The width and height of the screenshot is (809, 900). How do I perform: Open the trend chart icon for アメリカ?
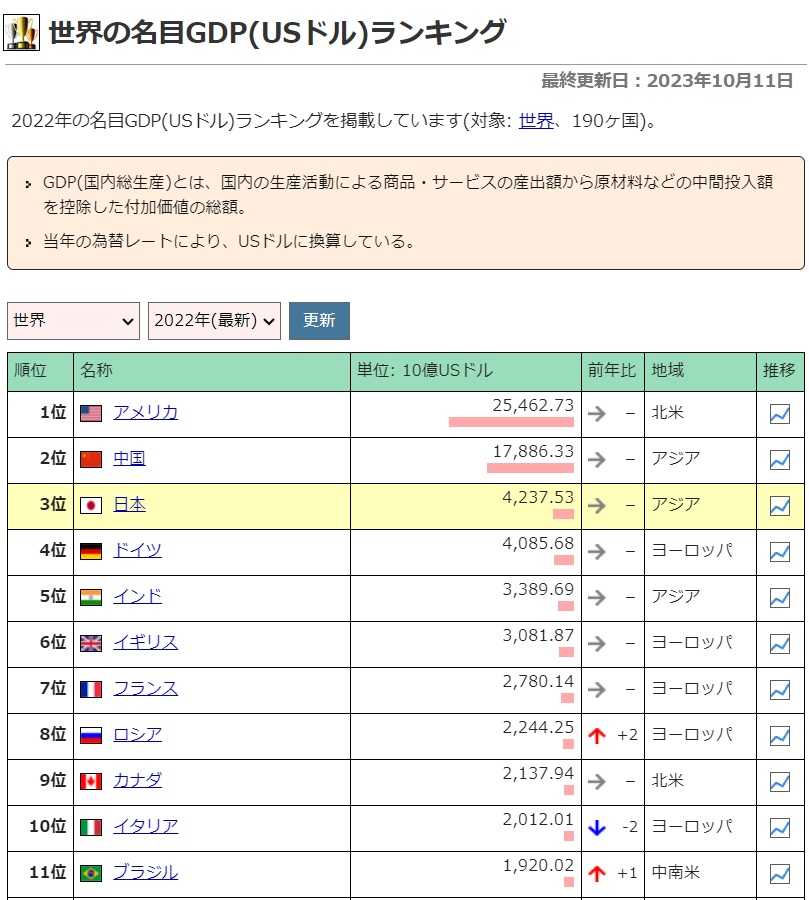click(x=779, y=414)
